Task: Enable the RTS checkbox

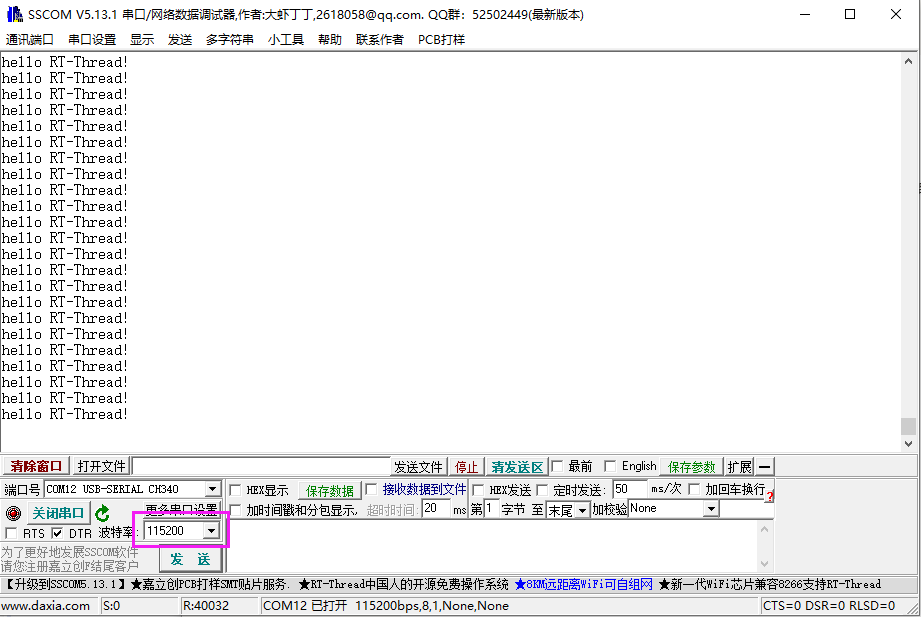Action: coord(12,533)
